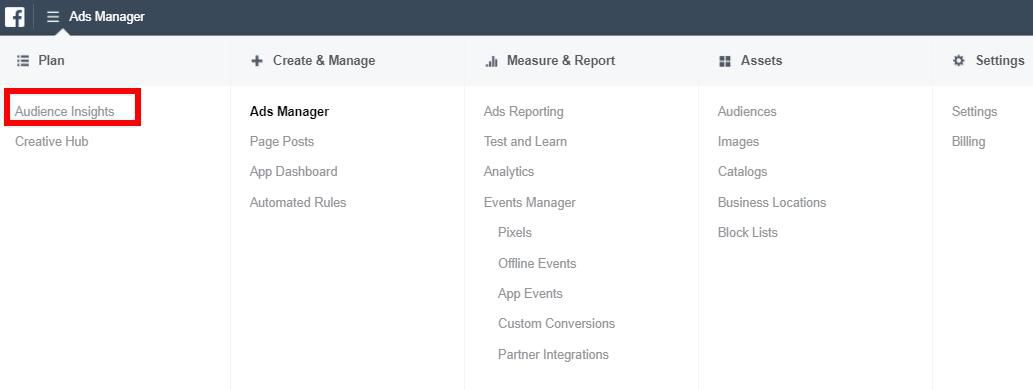The width and height of the screenshot is (1033, 390).
Task: Click the Assets grid icon
Action: pyautogui.click(x=725, y=61)
